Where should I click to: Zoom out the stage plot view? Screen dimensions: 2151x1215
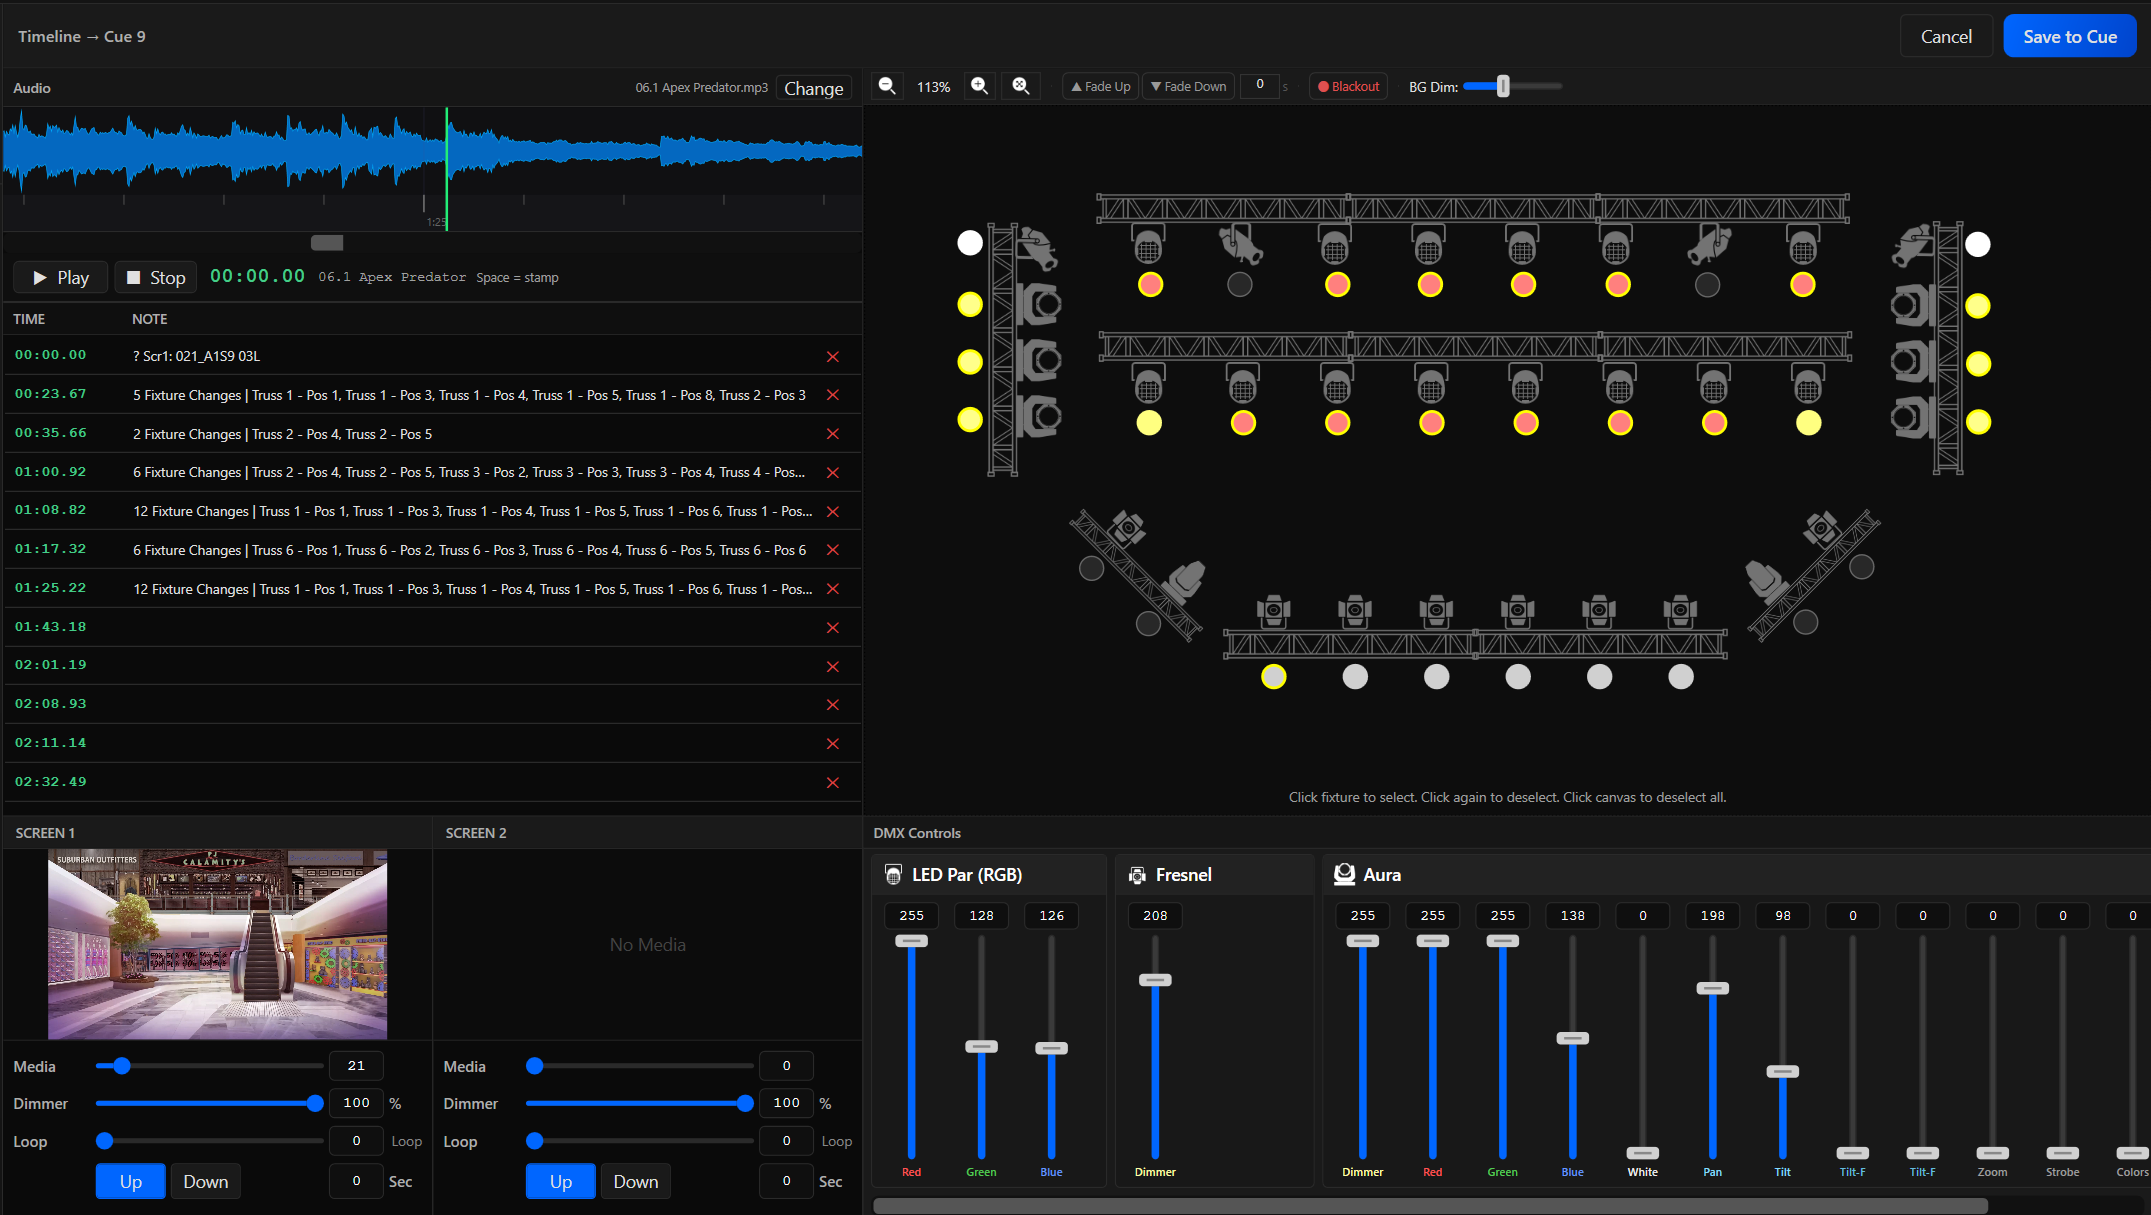(x=887, y=86)
